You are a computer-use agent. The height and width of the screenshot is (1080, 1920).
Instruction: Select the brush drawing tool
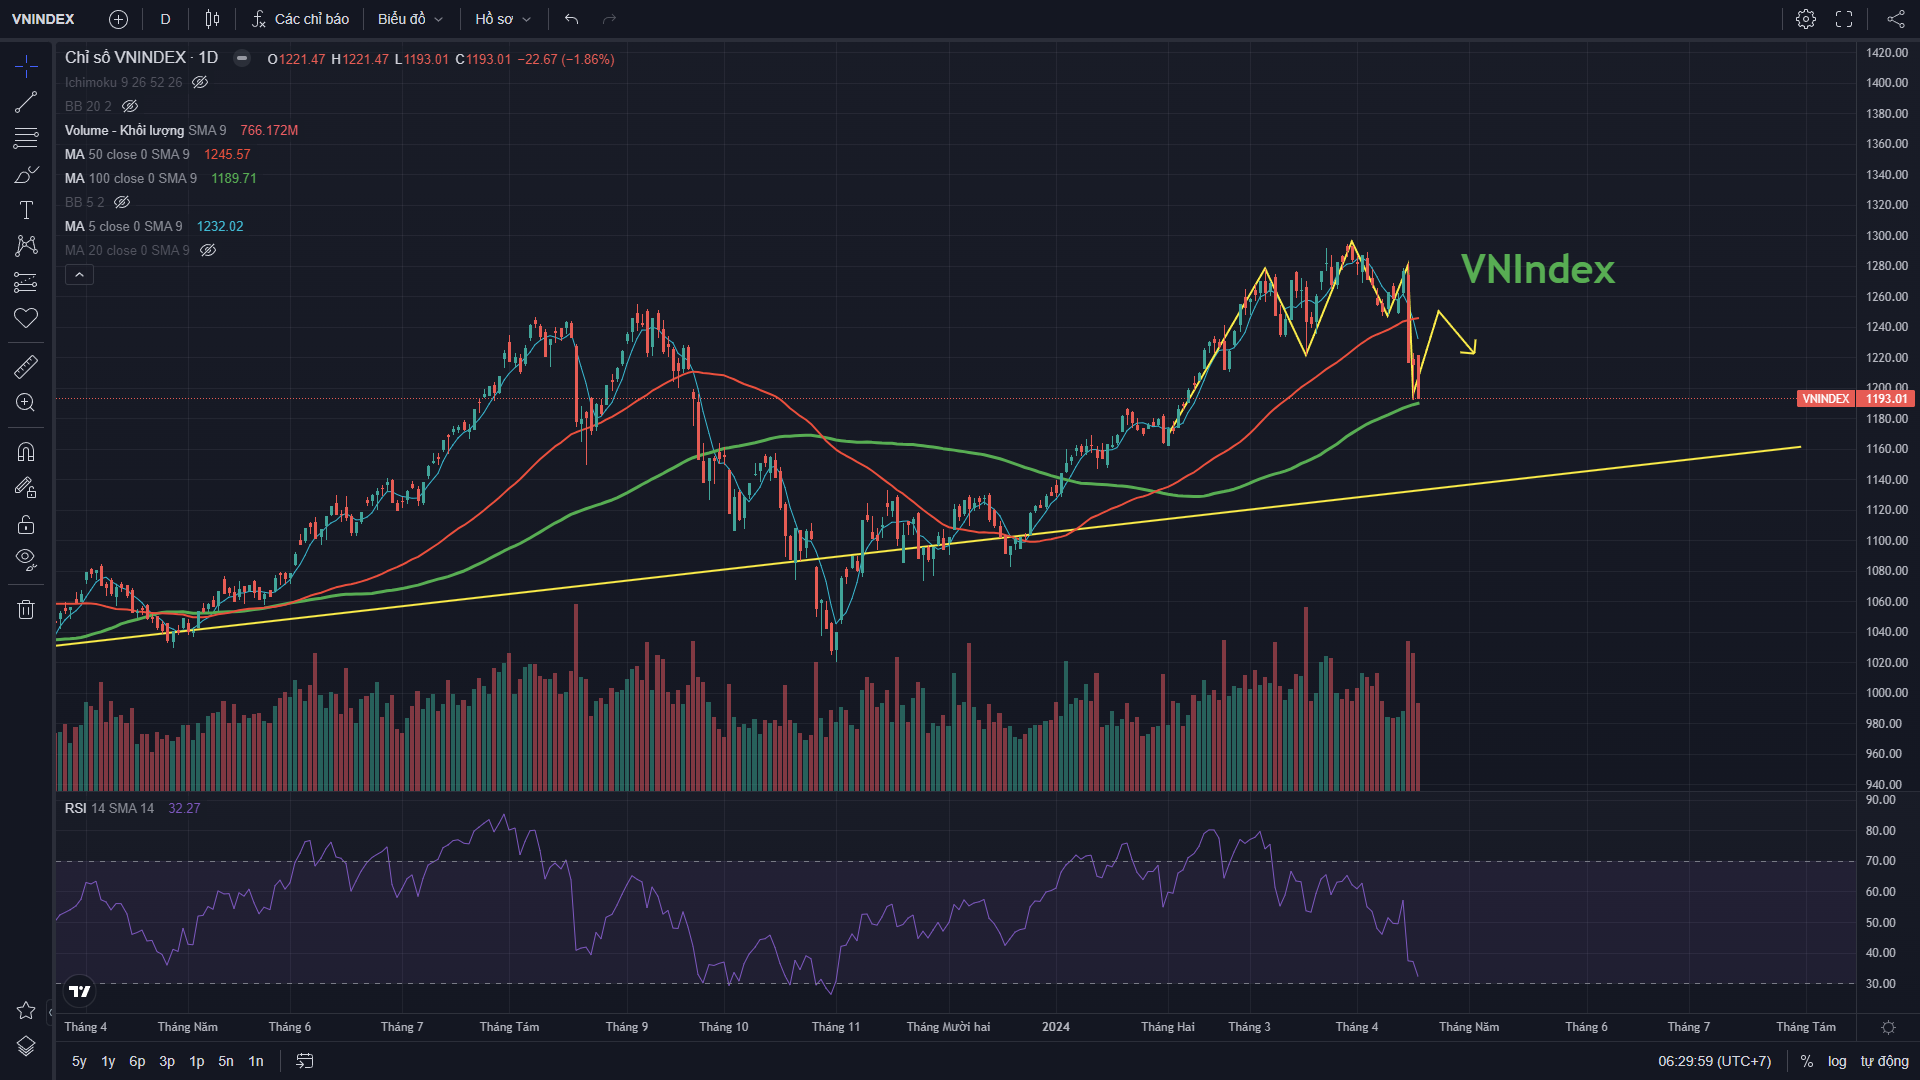coord(26,174)
